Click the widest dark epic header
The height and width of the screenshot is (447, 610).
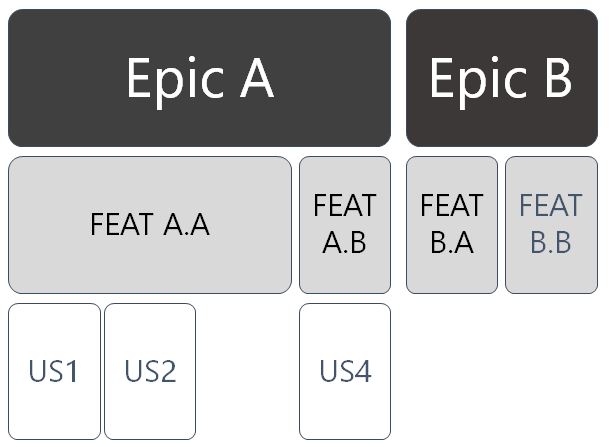tap(199, 78)
